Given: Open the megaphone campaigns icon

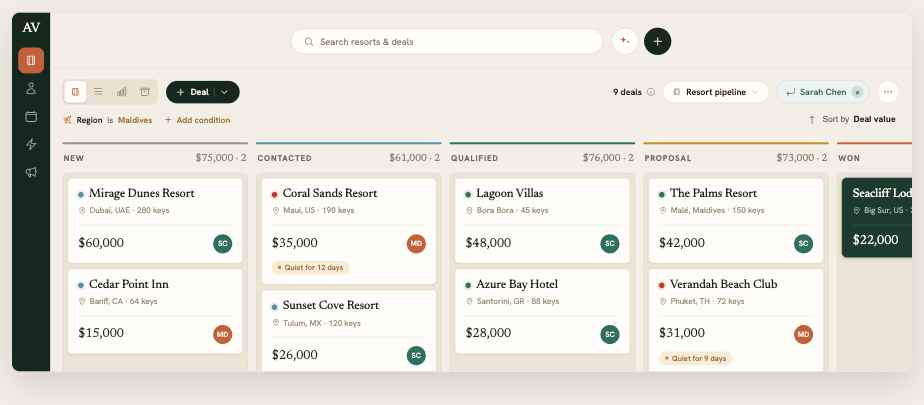Looking at the screenshot, I should click(x=31, y=172).
